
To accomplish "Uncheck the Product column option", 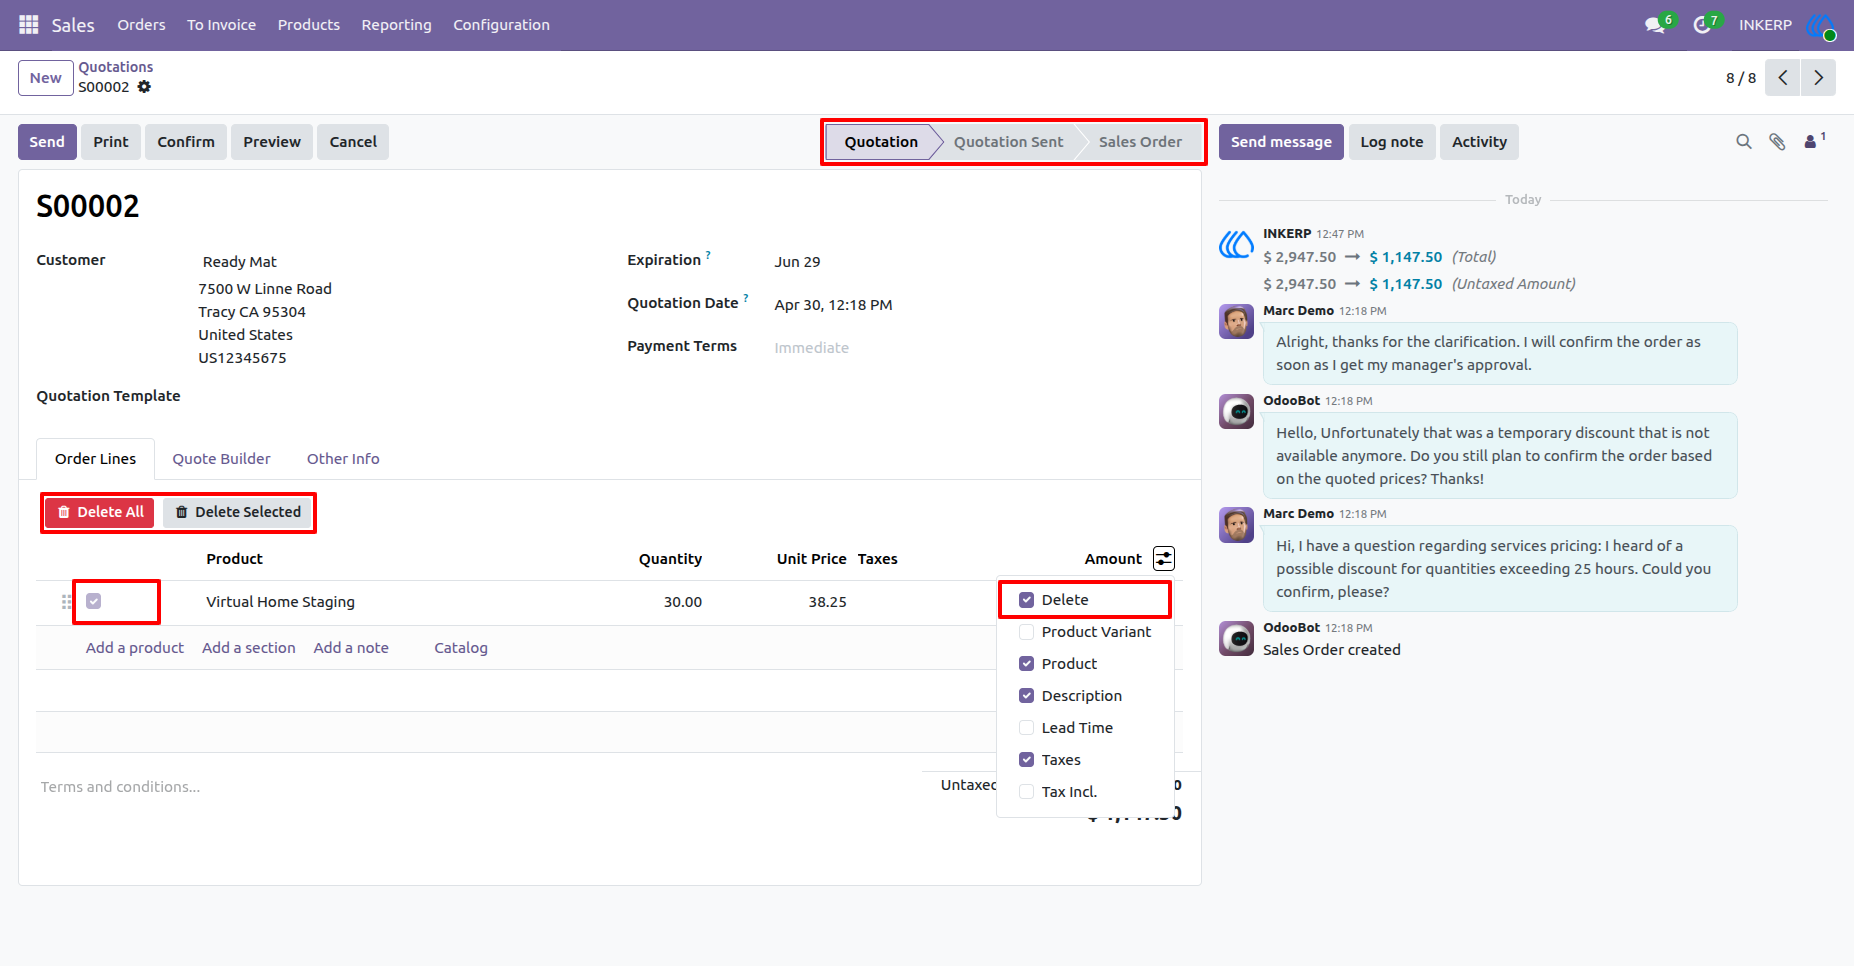I will coord(1026,664).
